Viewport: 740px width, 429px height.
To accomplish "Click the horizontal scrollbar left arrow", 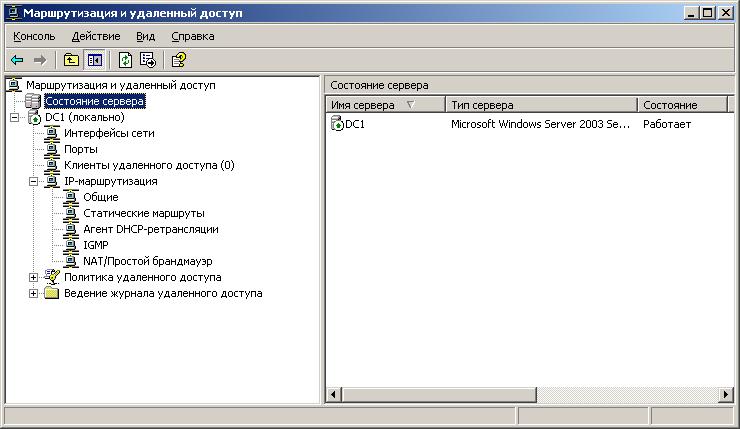I will tap(334, 394).
